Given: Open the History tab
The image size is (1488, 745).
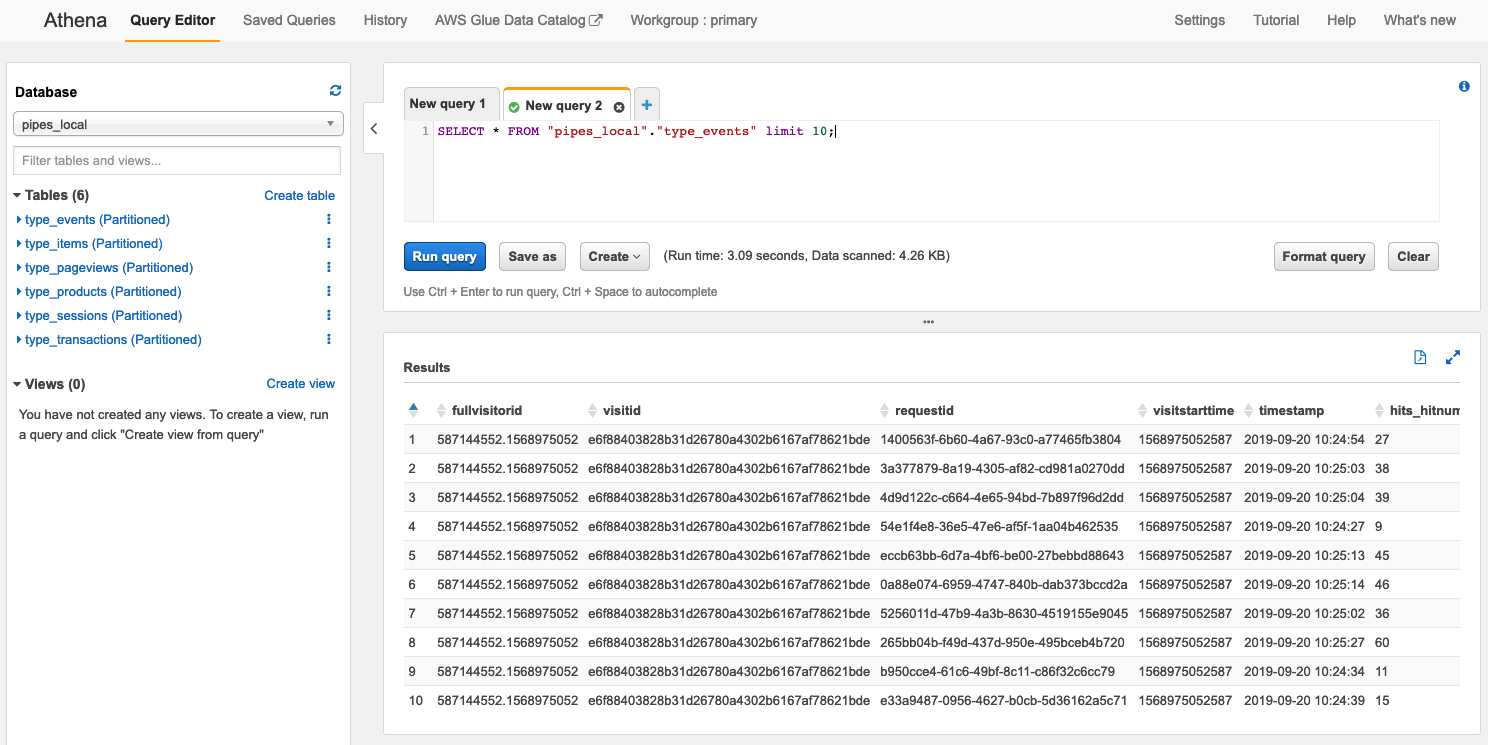Looking at the screenshot, I should coord(385,20).
